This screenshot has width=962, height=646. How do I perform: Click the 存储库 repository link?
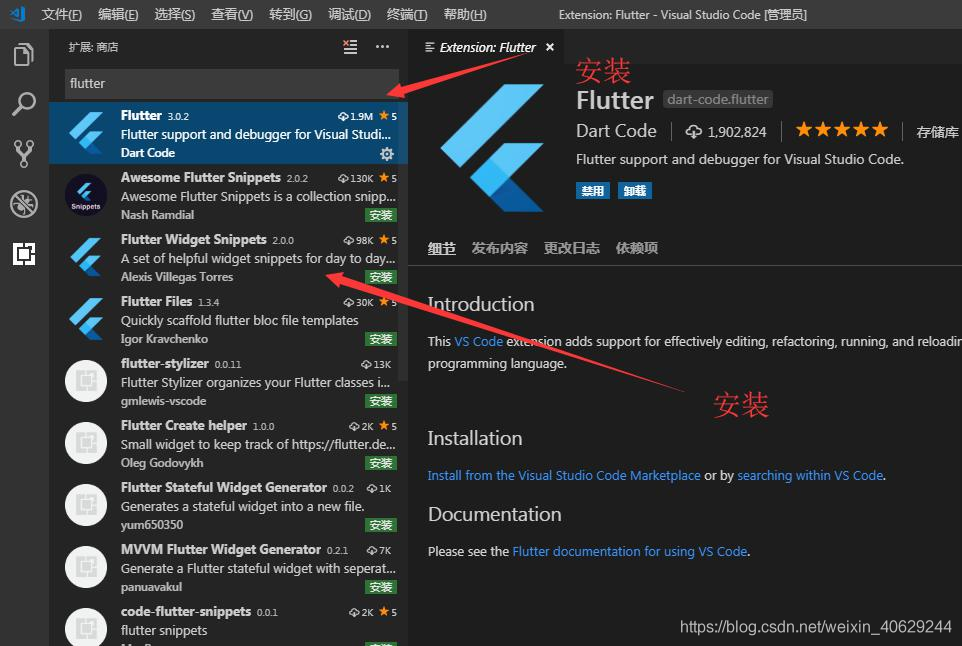[937, 132]
